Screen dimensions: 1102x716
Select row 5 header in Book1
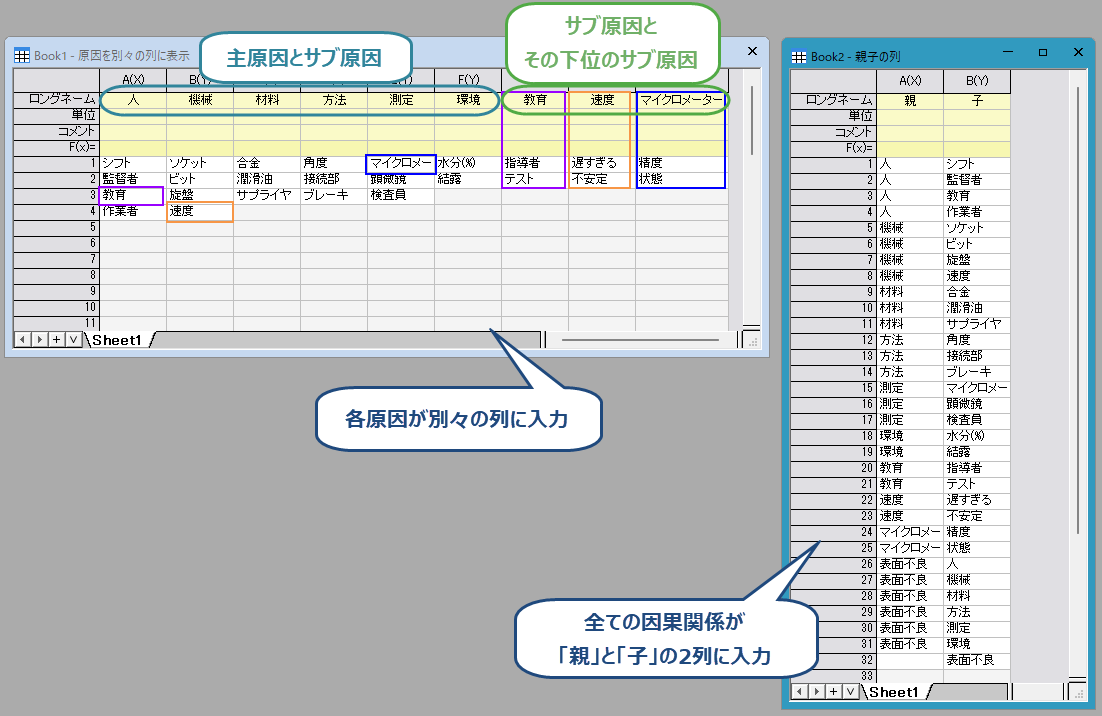56,227
